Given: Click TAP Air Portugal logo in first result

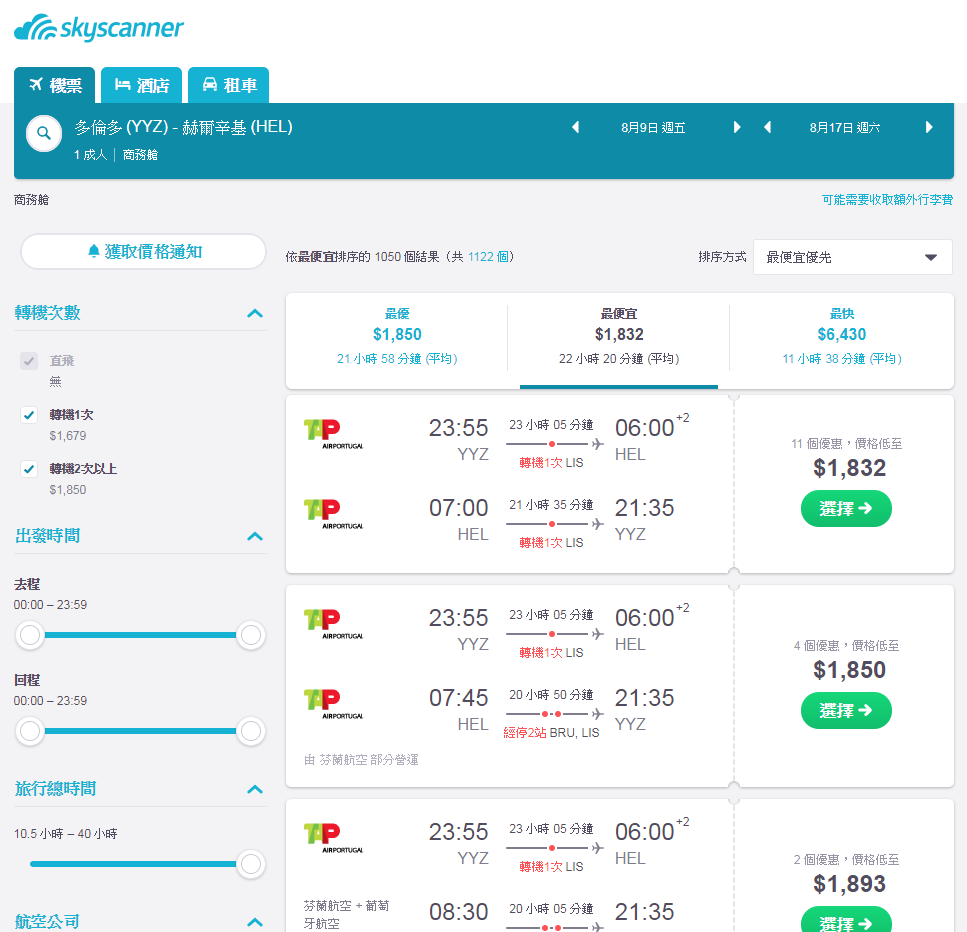Looking at the screenshot, I should pyautogui.click(x=334, y=434).
